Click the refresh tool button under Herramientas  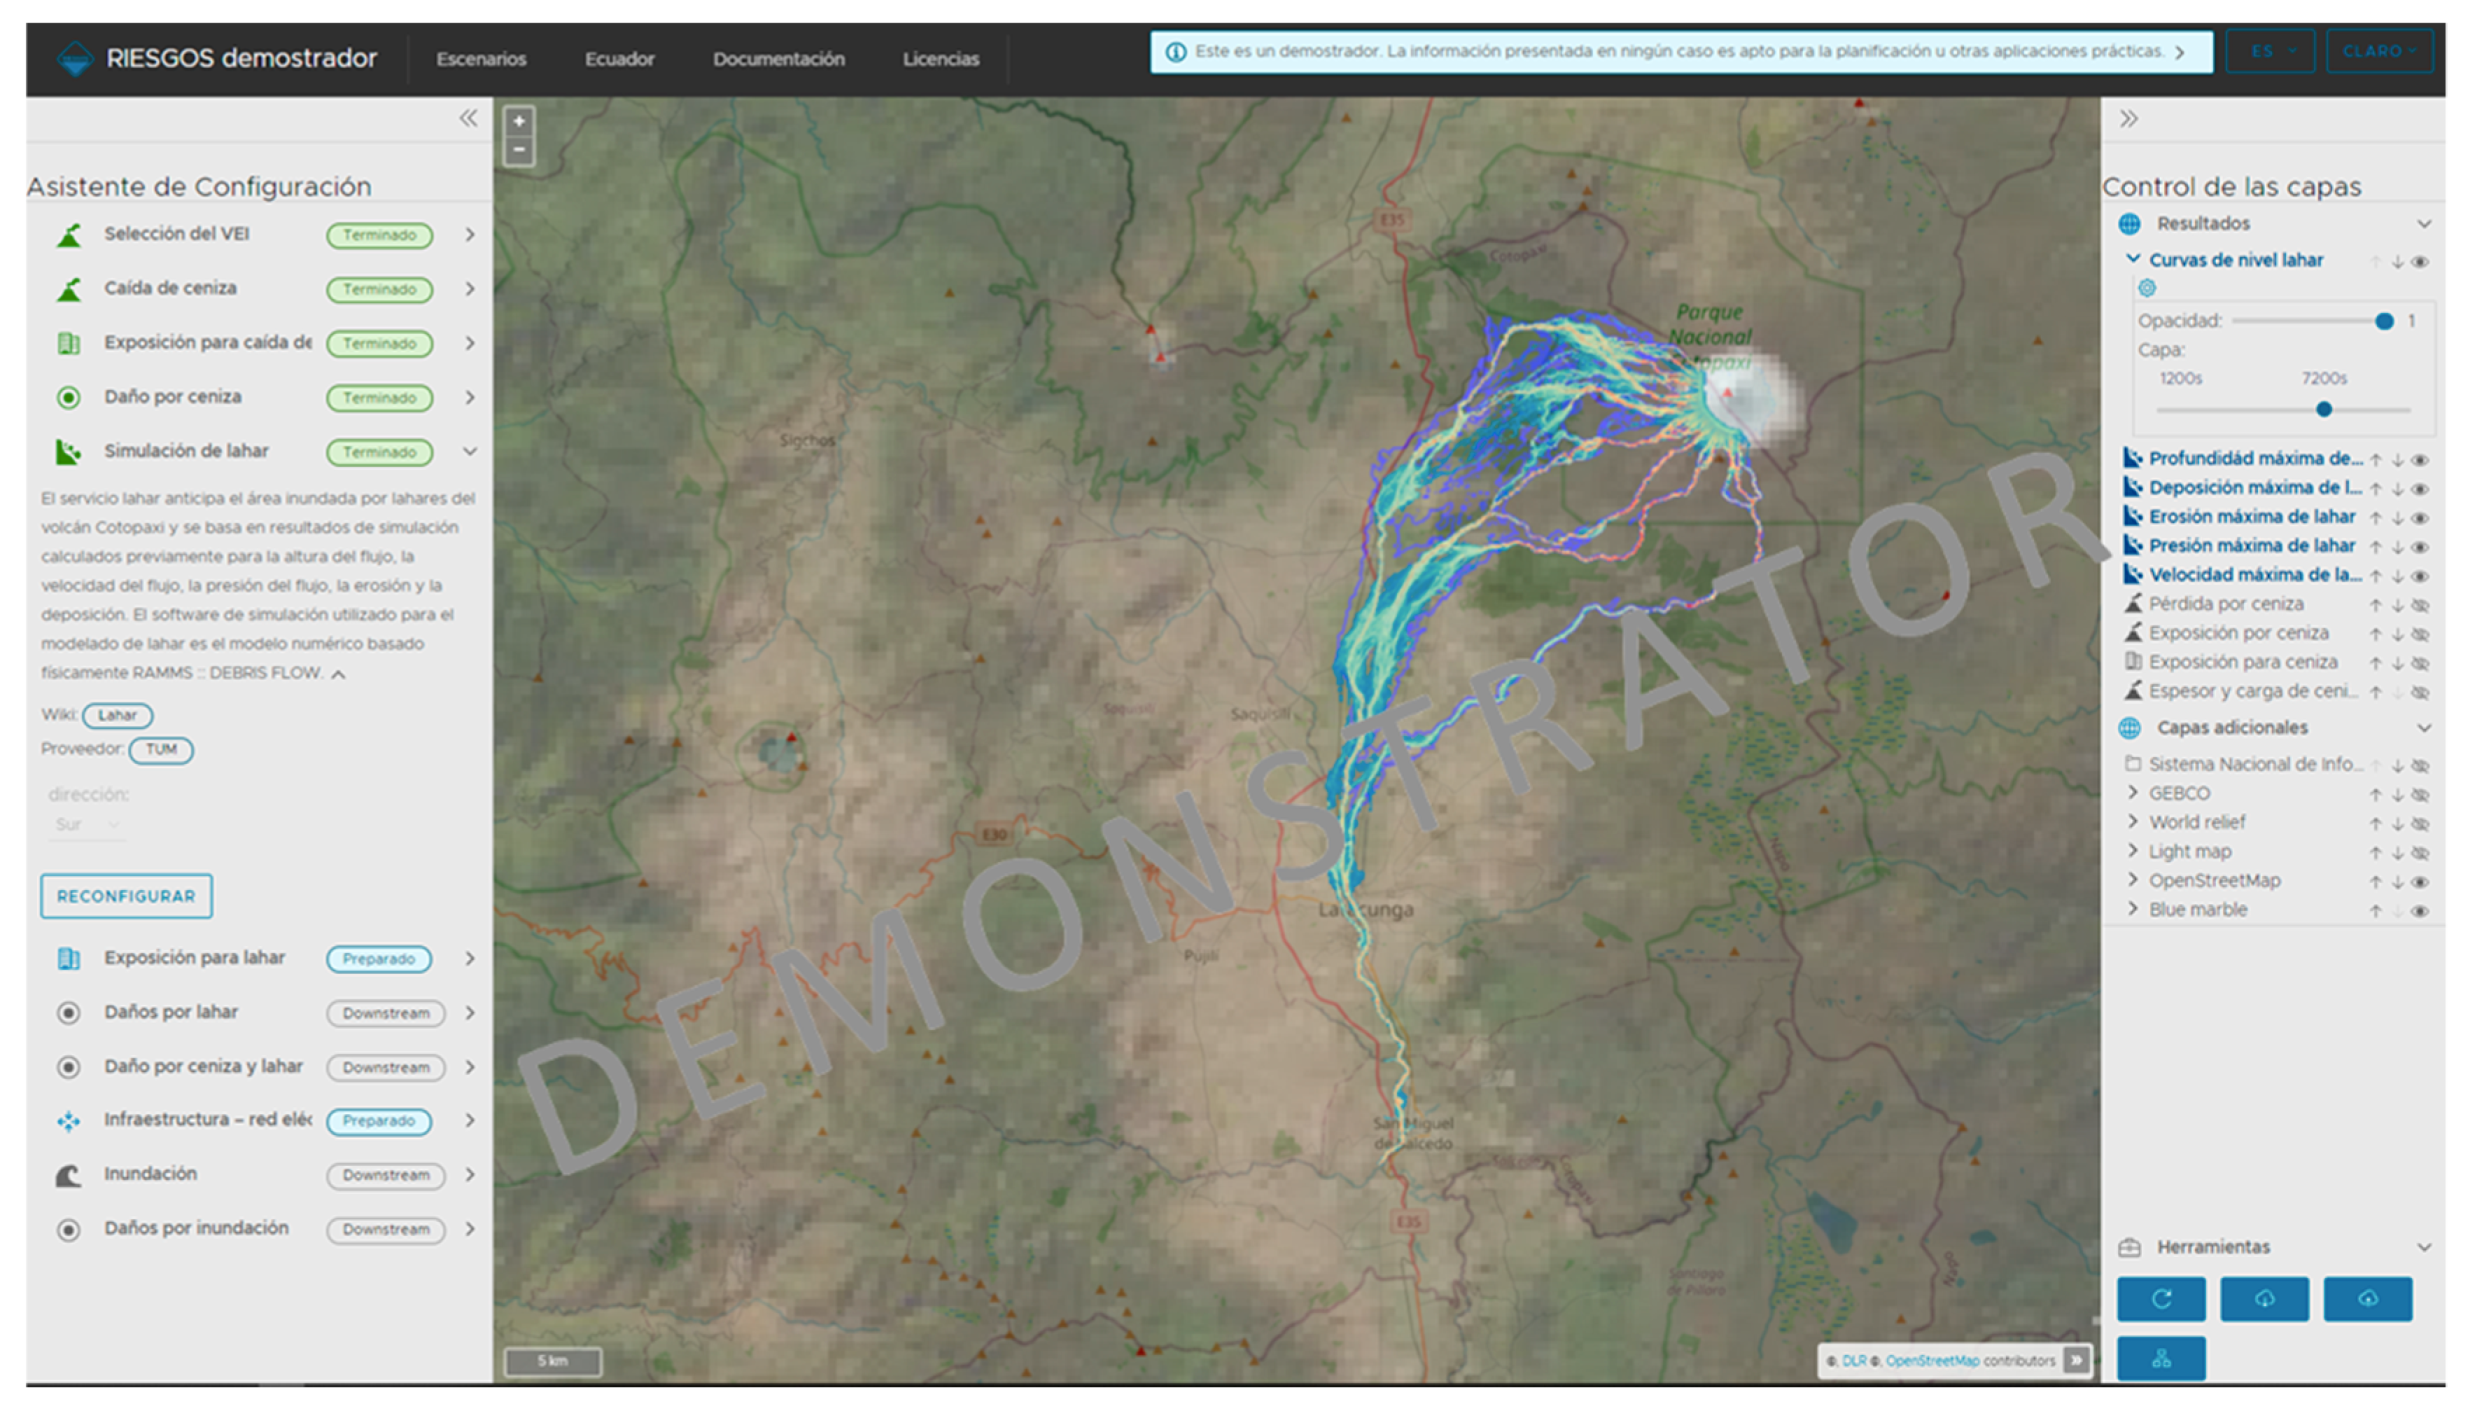(x=2160, y=1298)
